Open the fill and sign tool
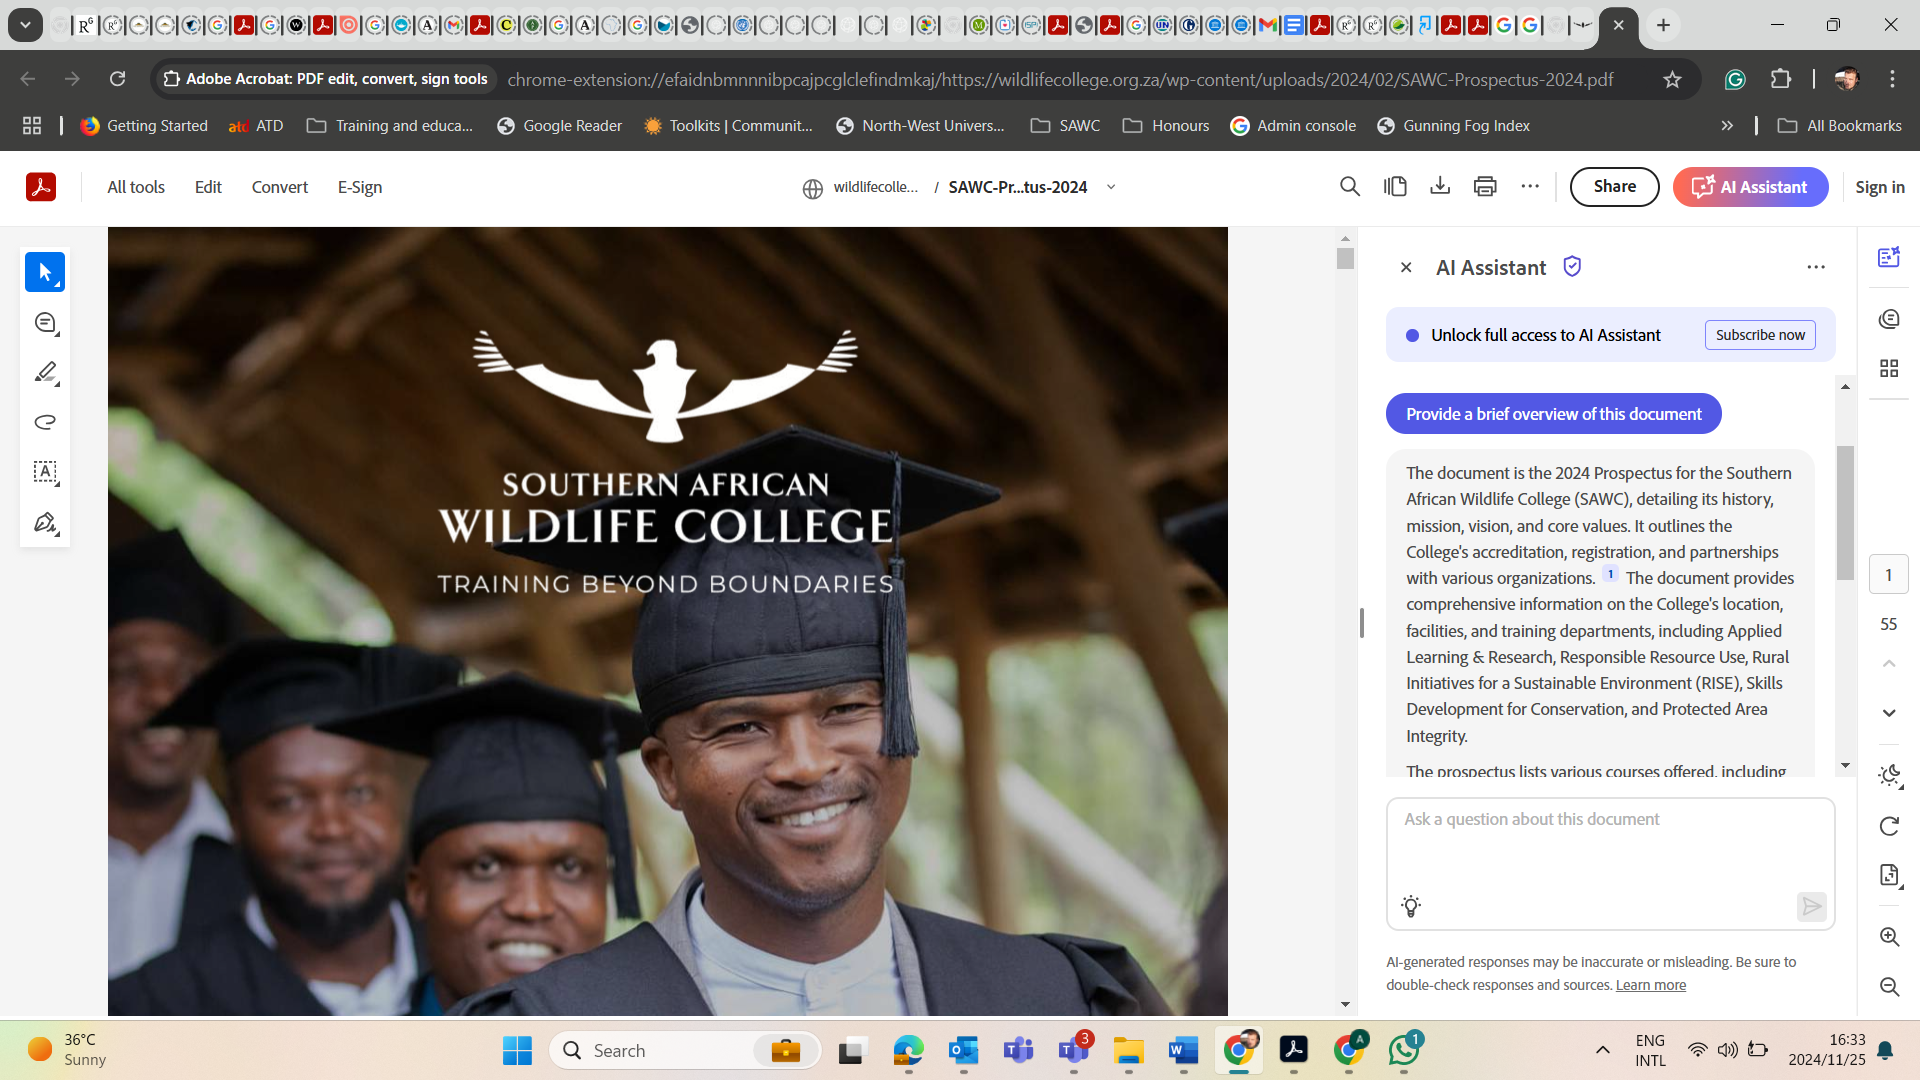 point(45,522)
